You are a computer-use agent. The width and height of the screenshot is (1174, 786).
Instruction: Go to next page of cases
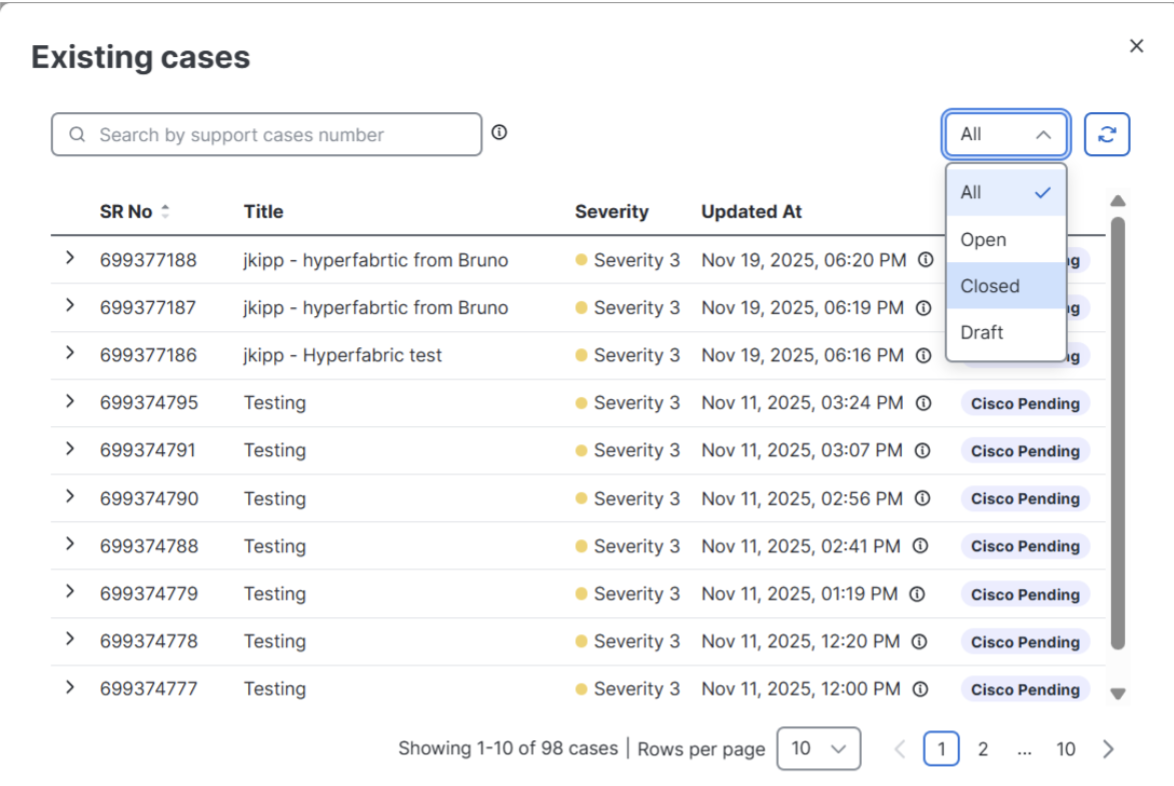1108,749
